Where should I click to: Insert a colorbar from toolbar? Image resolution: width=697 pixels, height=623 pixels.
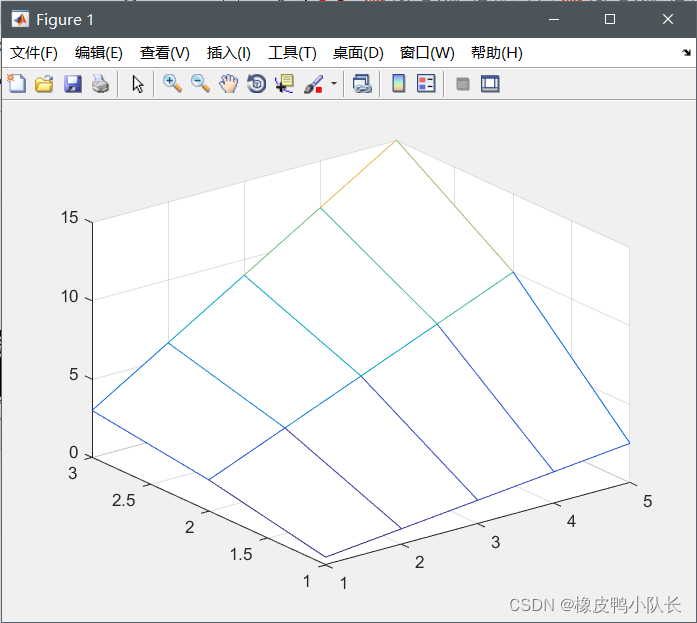coord(399,84)
